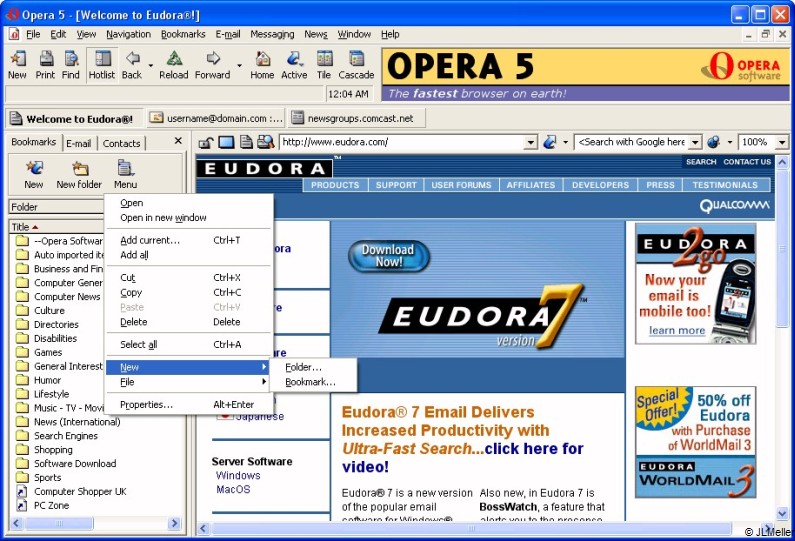Choose Add current... from context menu
The image size is (795, 541).
(x=188, y=240)
